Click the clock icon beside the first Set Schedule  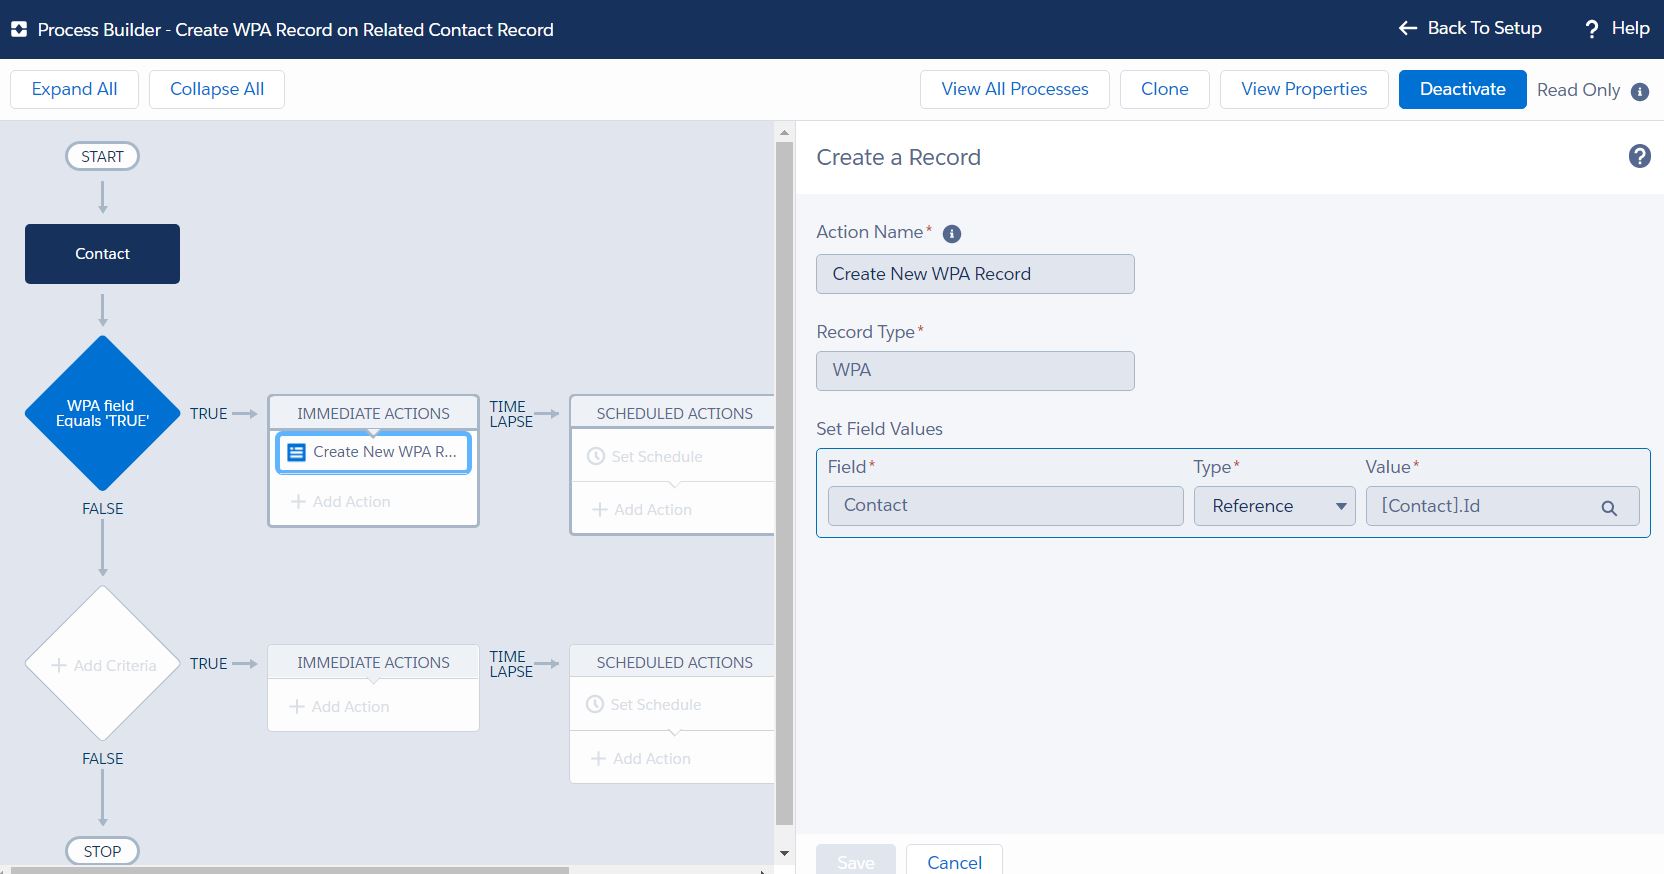[x=596, y=456]
